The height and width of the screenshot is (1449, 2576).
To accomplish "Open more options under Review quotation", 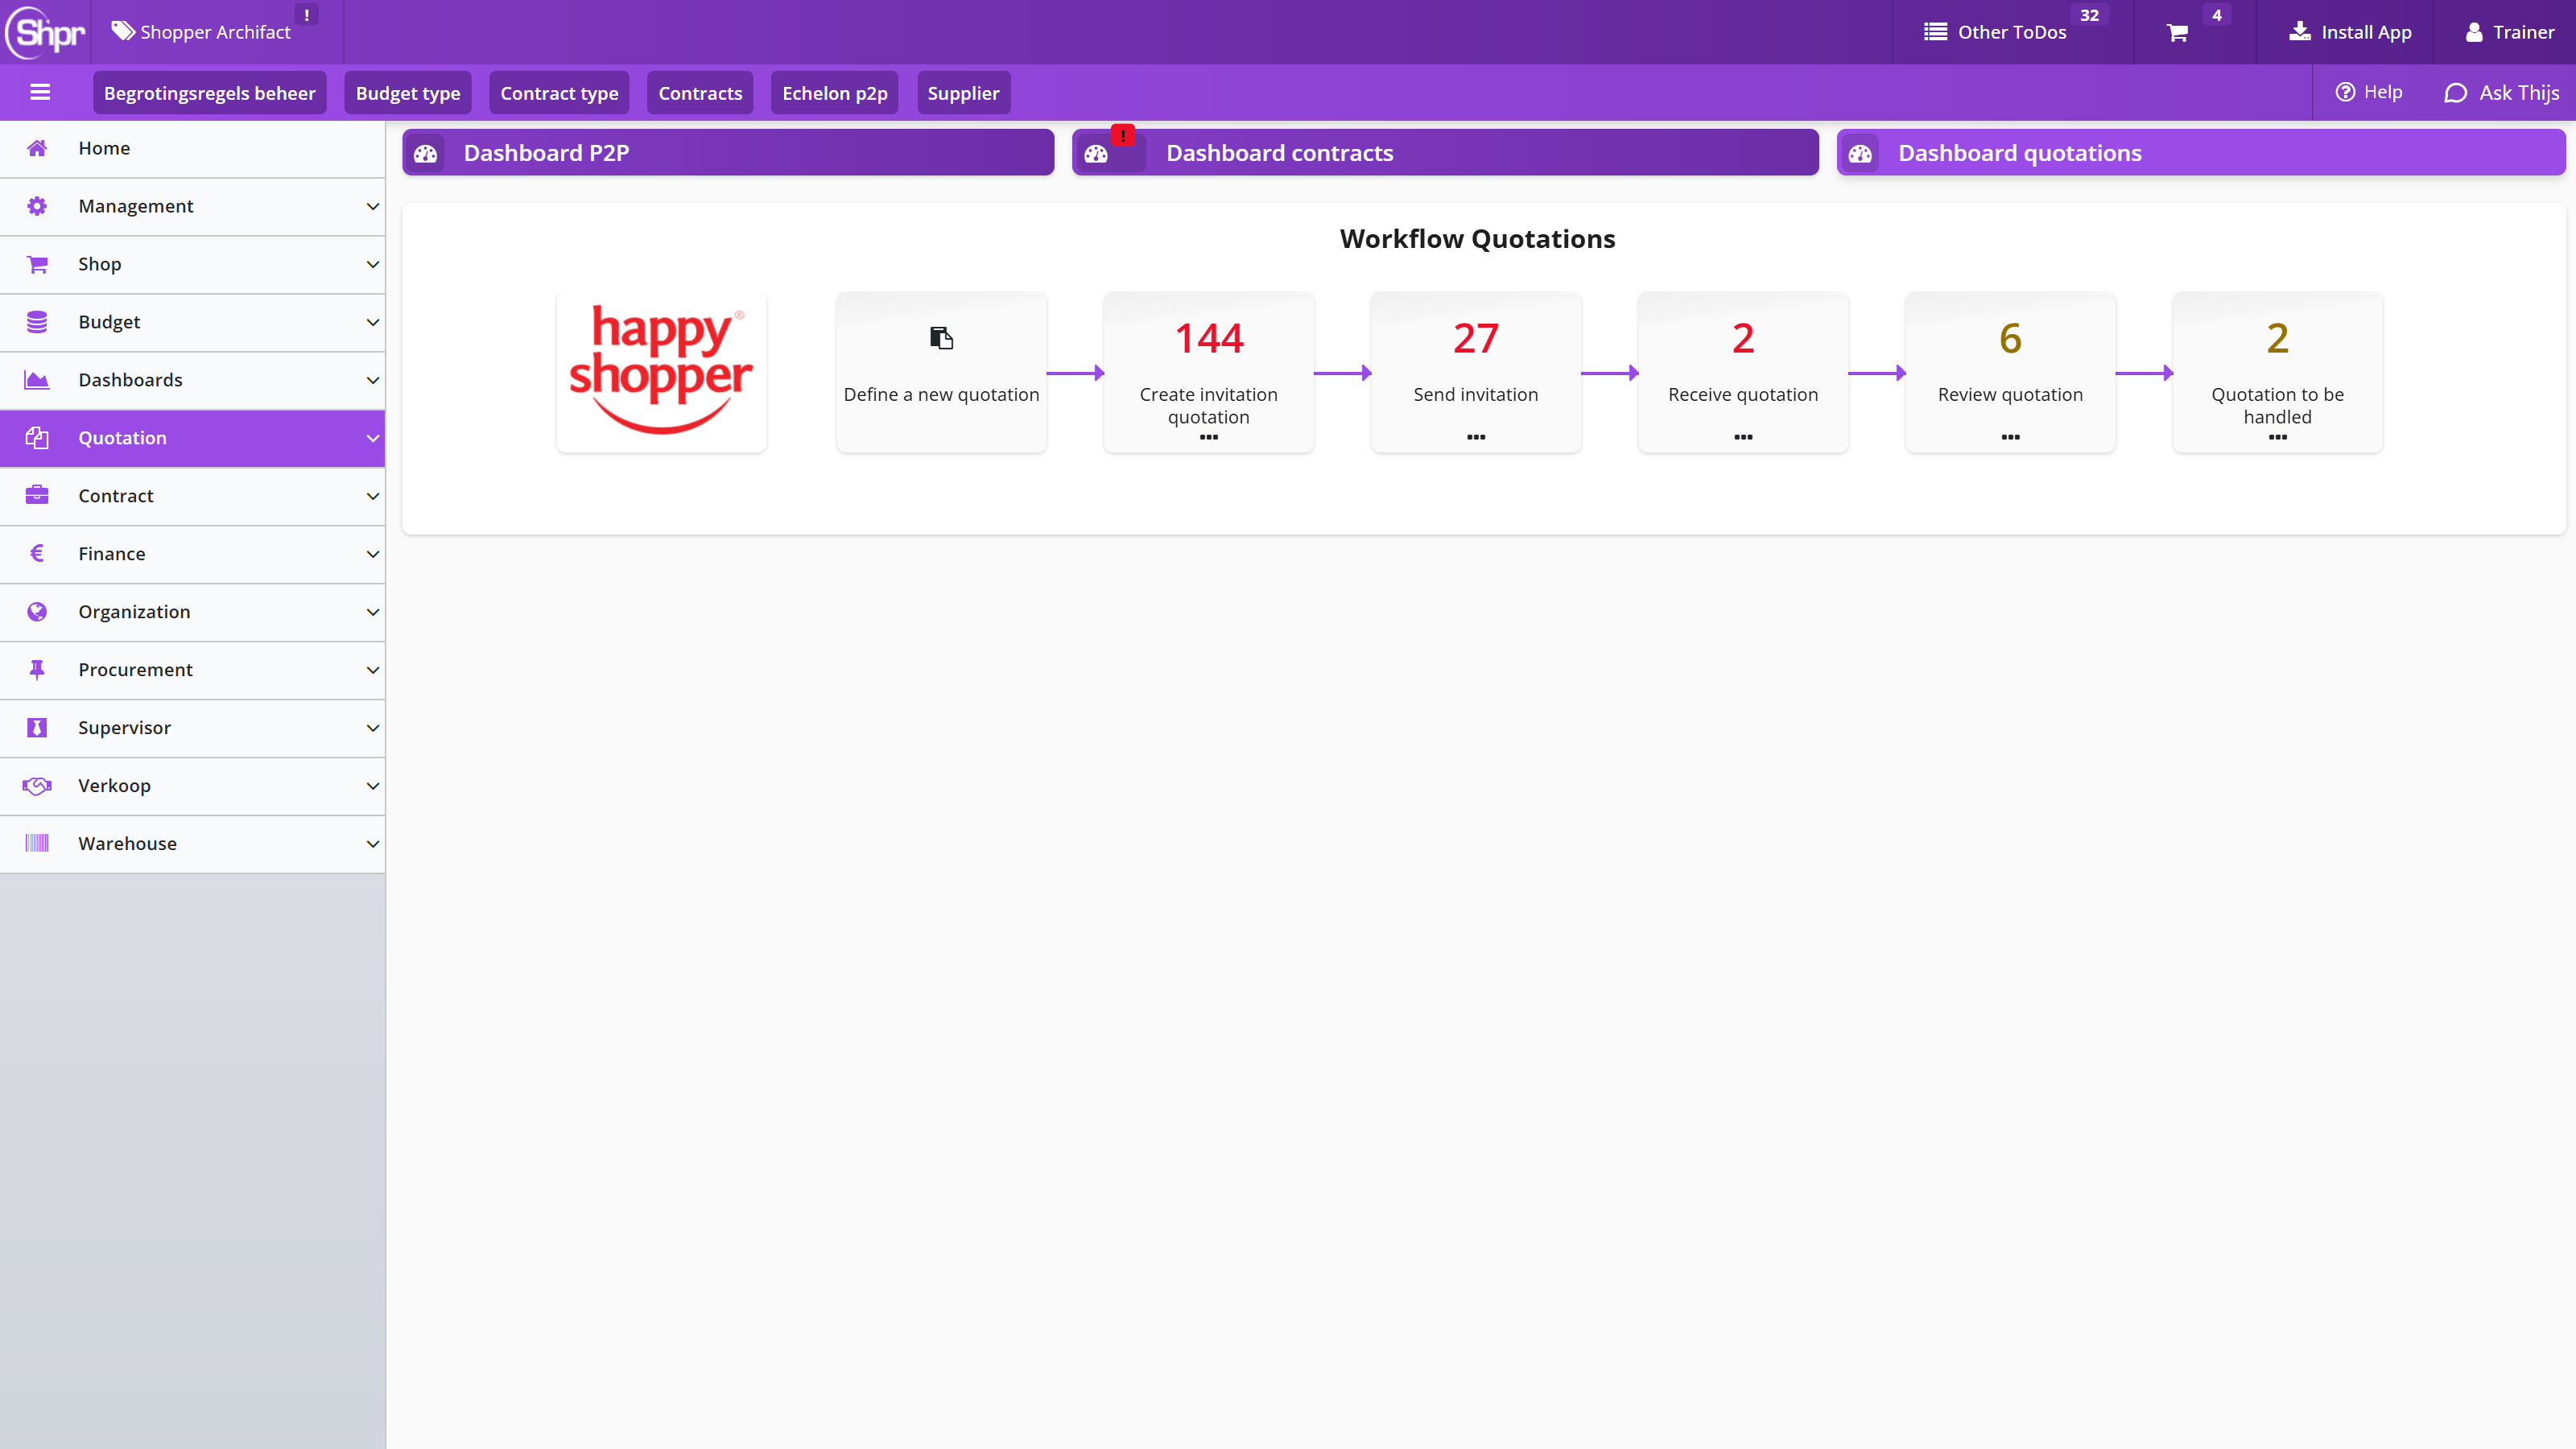I will pos(2010,437).
